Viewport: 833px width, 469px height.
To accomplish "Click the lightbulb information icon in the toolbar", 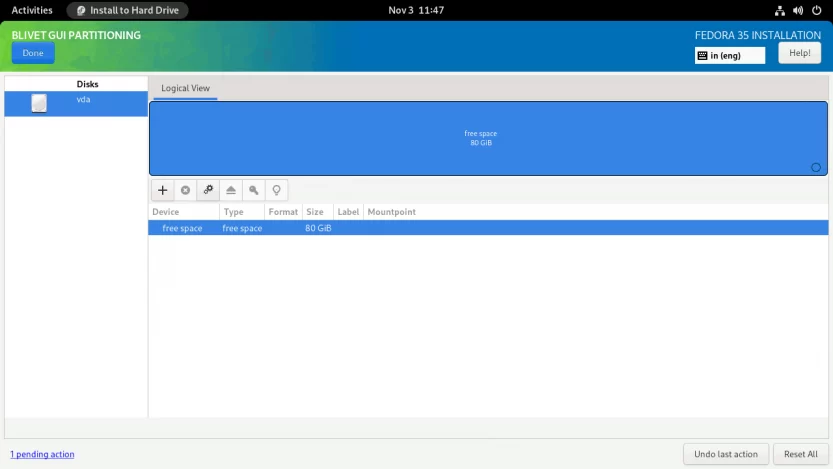I will (276, 190).
